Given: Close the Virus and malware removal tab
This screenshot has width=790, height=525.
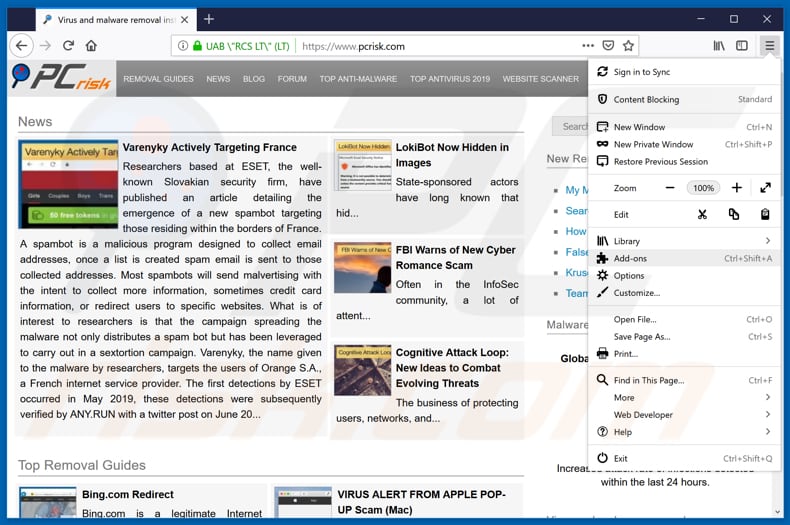Looking at the screenshot, I should coord(185,20).
